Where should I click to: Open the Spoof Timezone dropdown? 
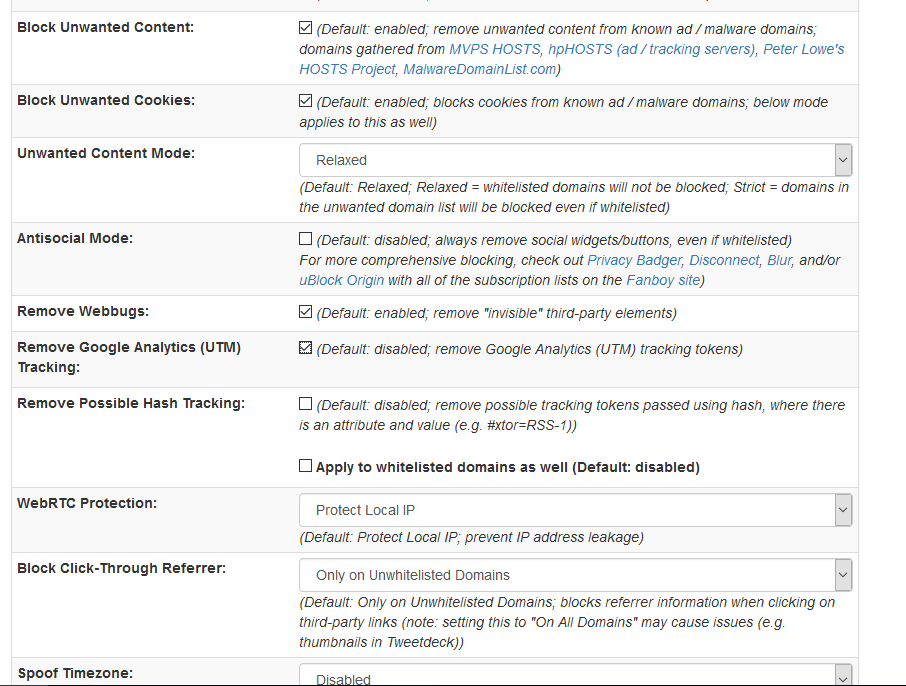575,676
